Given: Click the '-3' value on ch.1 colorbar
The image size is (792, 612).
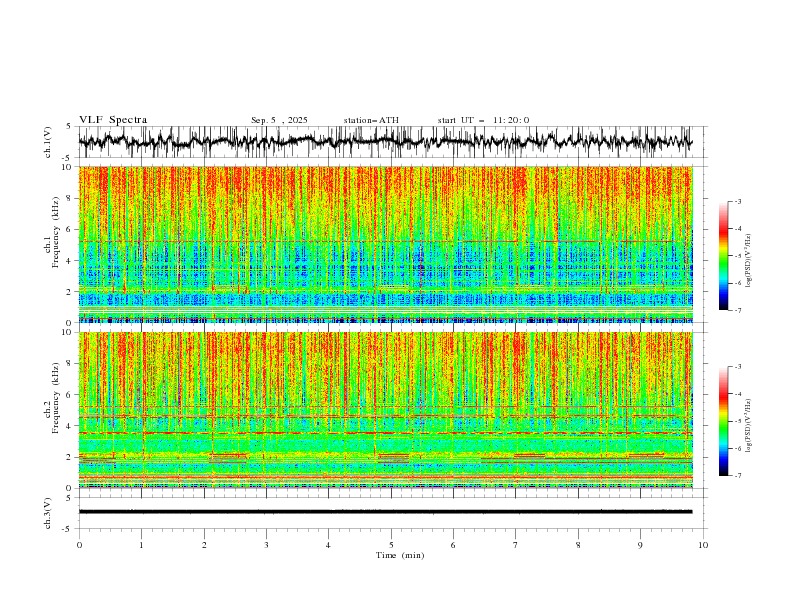Looking at the screenshot, I should [737, 201].
